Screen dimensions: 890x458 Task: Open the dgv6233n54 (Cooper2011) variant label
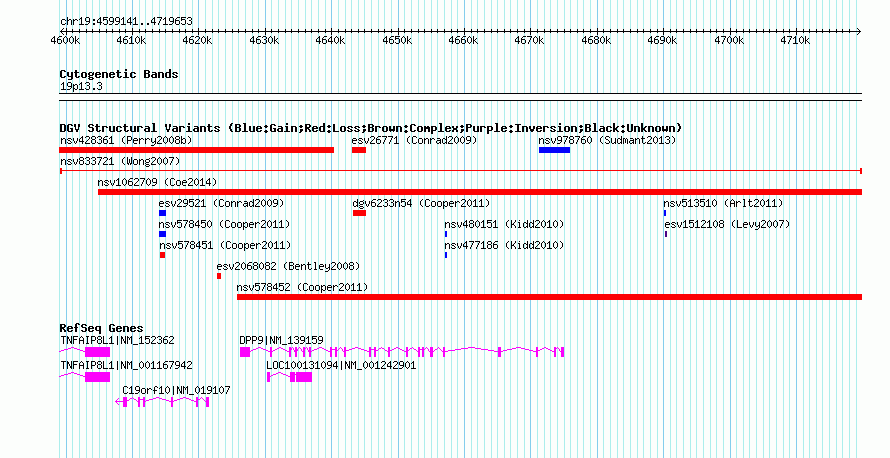[x=421, y=203]
